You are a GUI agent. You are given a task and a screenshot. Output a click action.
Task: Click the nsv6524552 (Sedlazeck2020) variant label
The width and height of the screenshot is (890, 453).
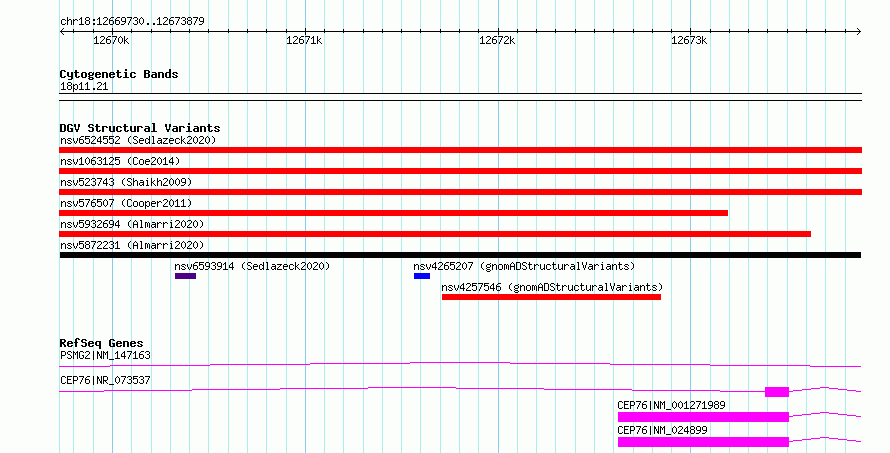pyautogui.click(x=138, y=140)
